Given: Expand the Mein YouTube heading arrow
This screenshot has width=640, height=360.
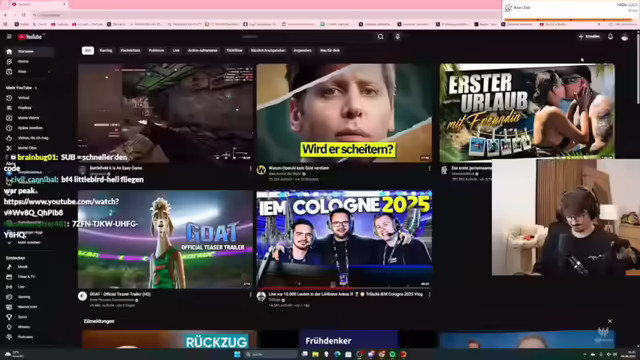Looking at the screenshot, I should (36, 88).
